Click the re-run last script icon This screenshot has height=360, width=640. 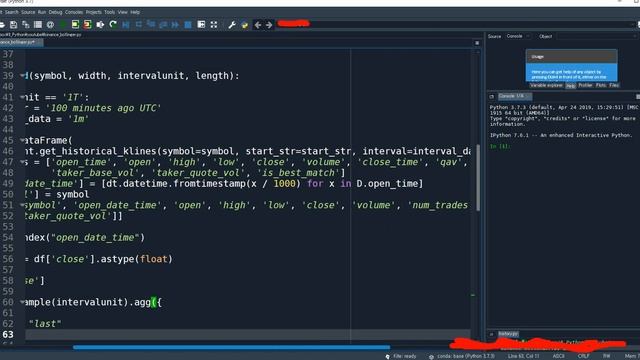point(113,25)
